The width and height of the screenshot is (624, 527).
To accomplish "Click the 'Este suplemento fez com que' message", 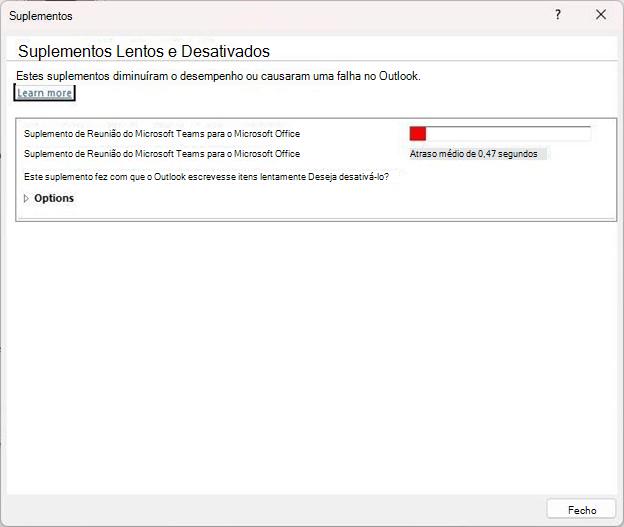I will [206, 177].
